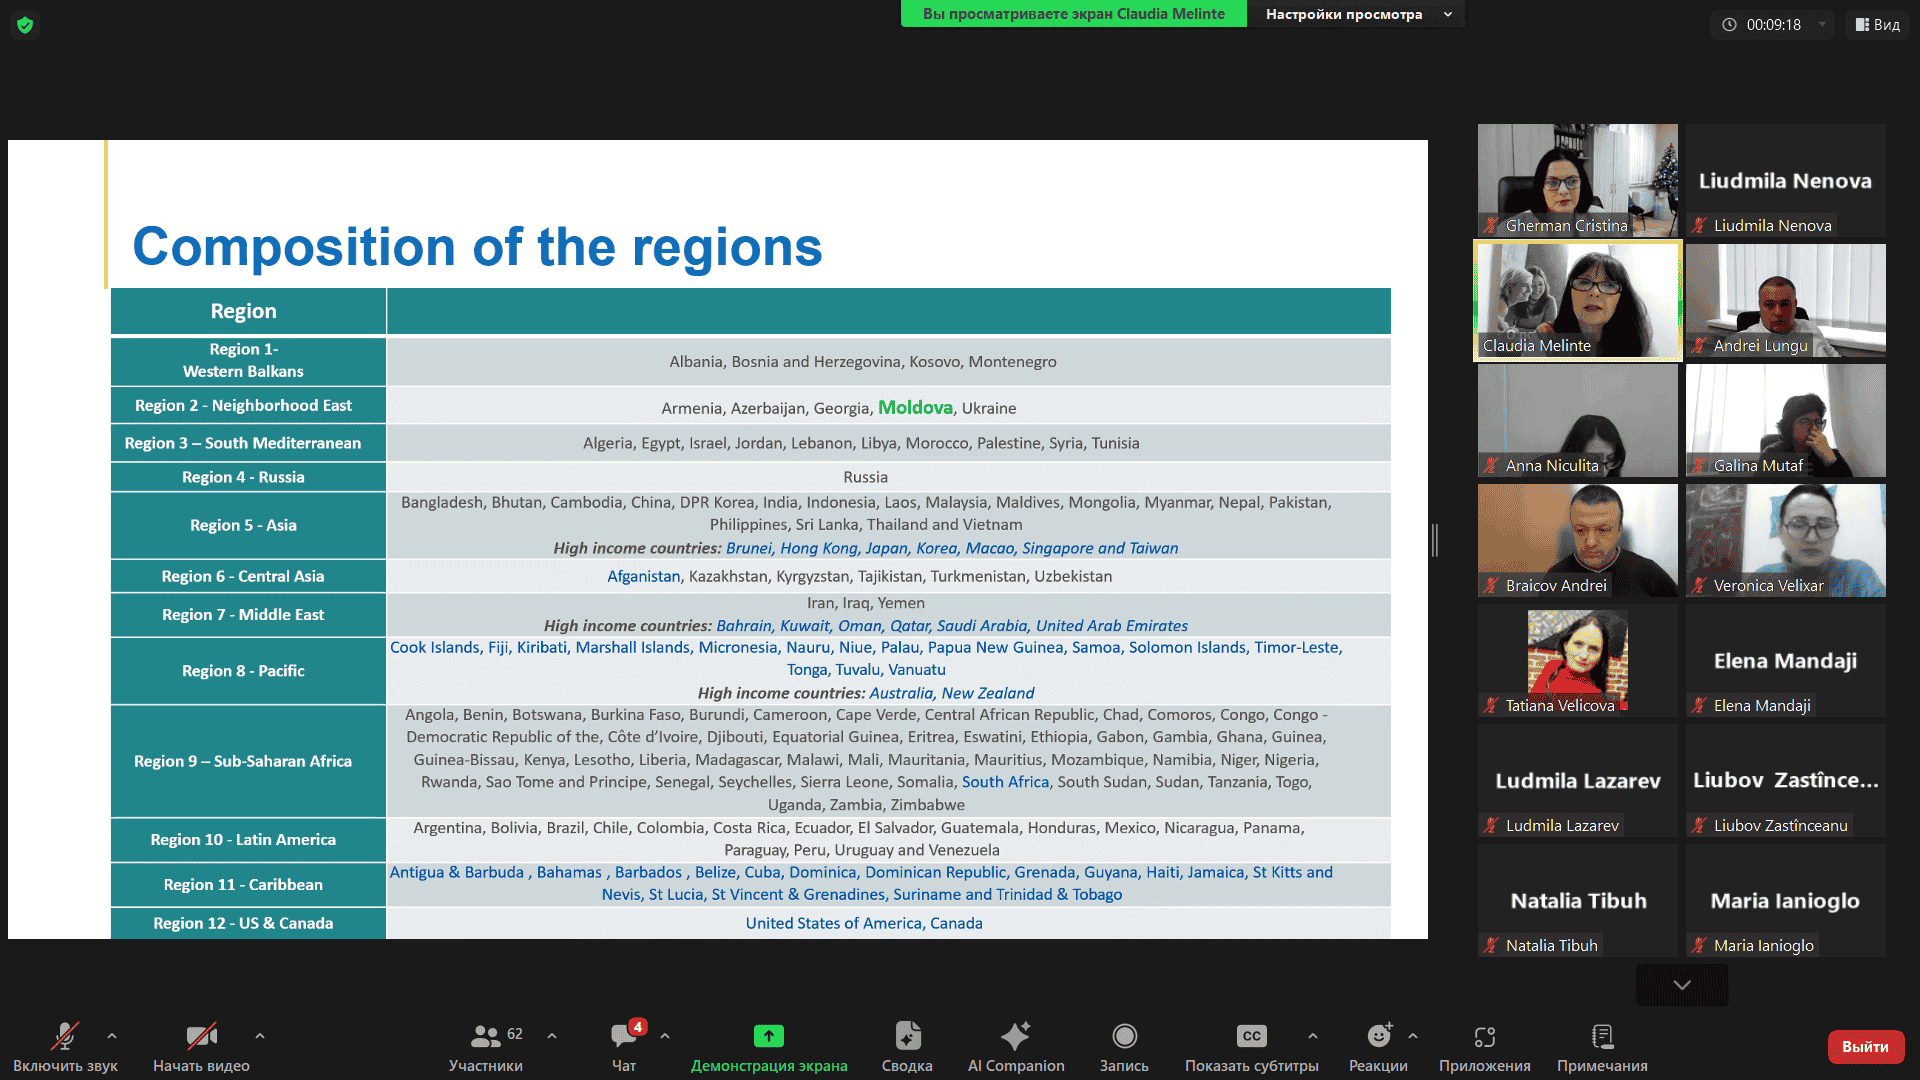Click the green encryption shield icon
The height and width of the screenshot is (1080, 1920).
click(x=25, y=25)
